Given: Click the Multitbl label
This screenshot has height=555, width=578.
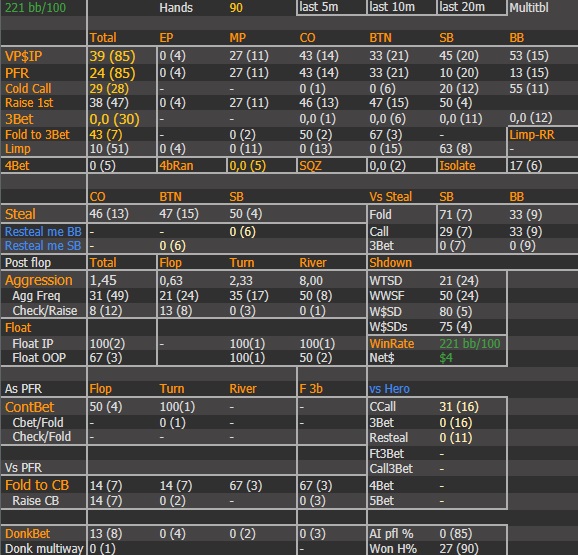Looking at the screenshot, I should coord(529,7).
